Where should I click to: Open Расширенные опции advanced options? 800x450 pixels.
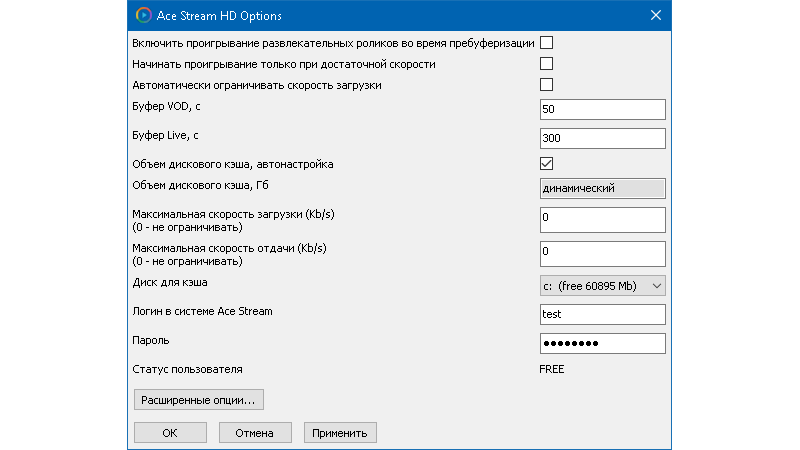(x=198, y=401)
